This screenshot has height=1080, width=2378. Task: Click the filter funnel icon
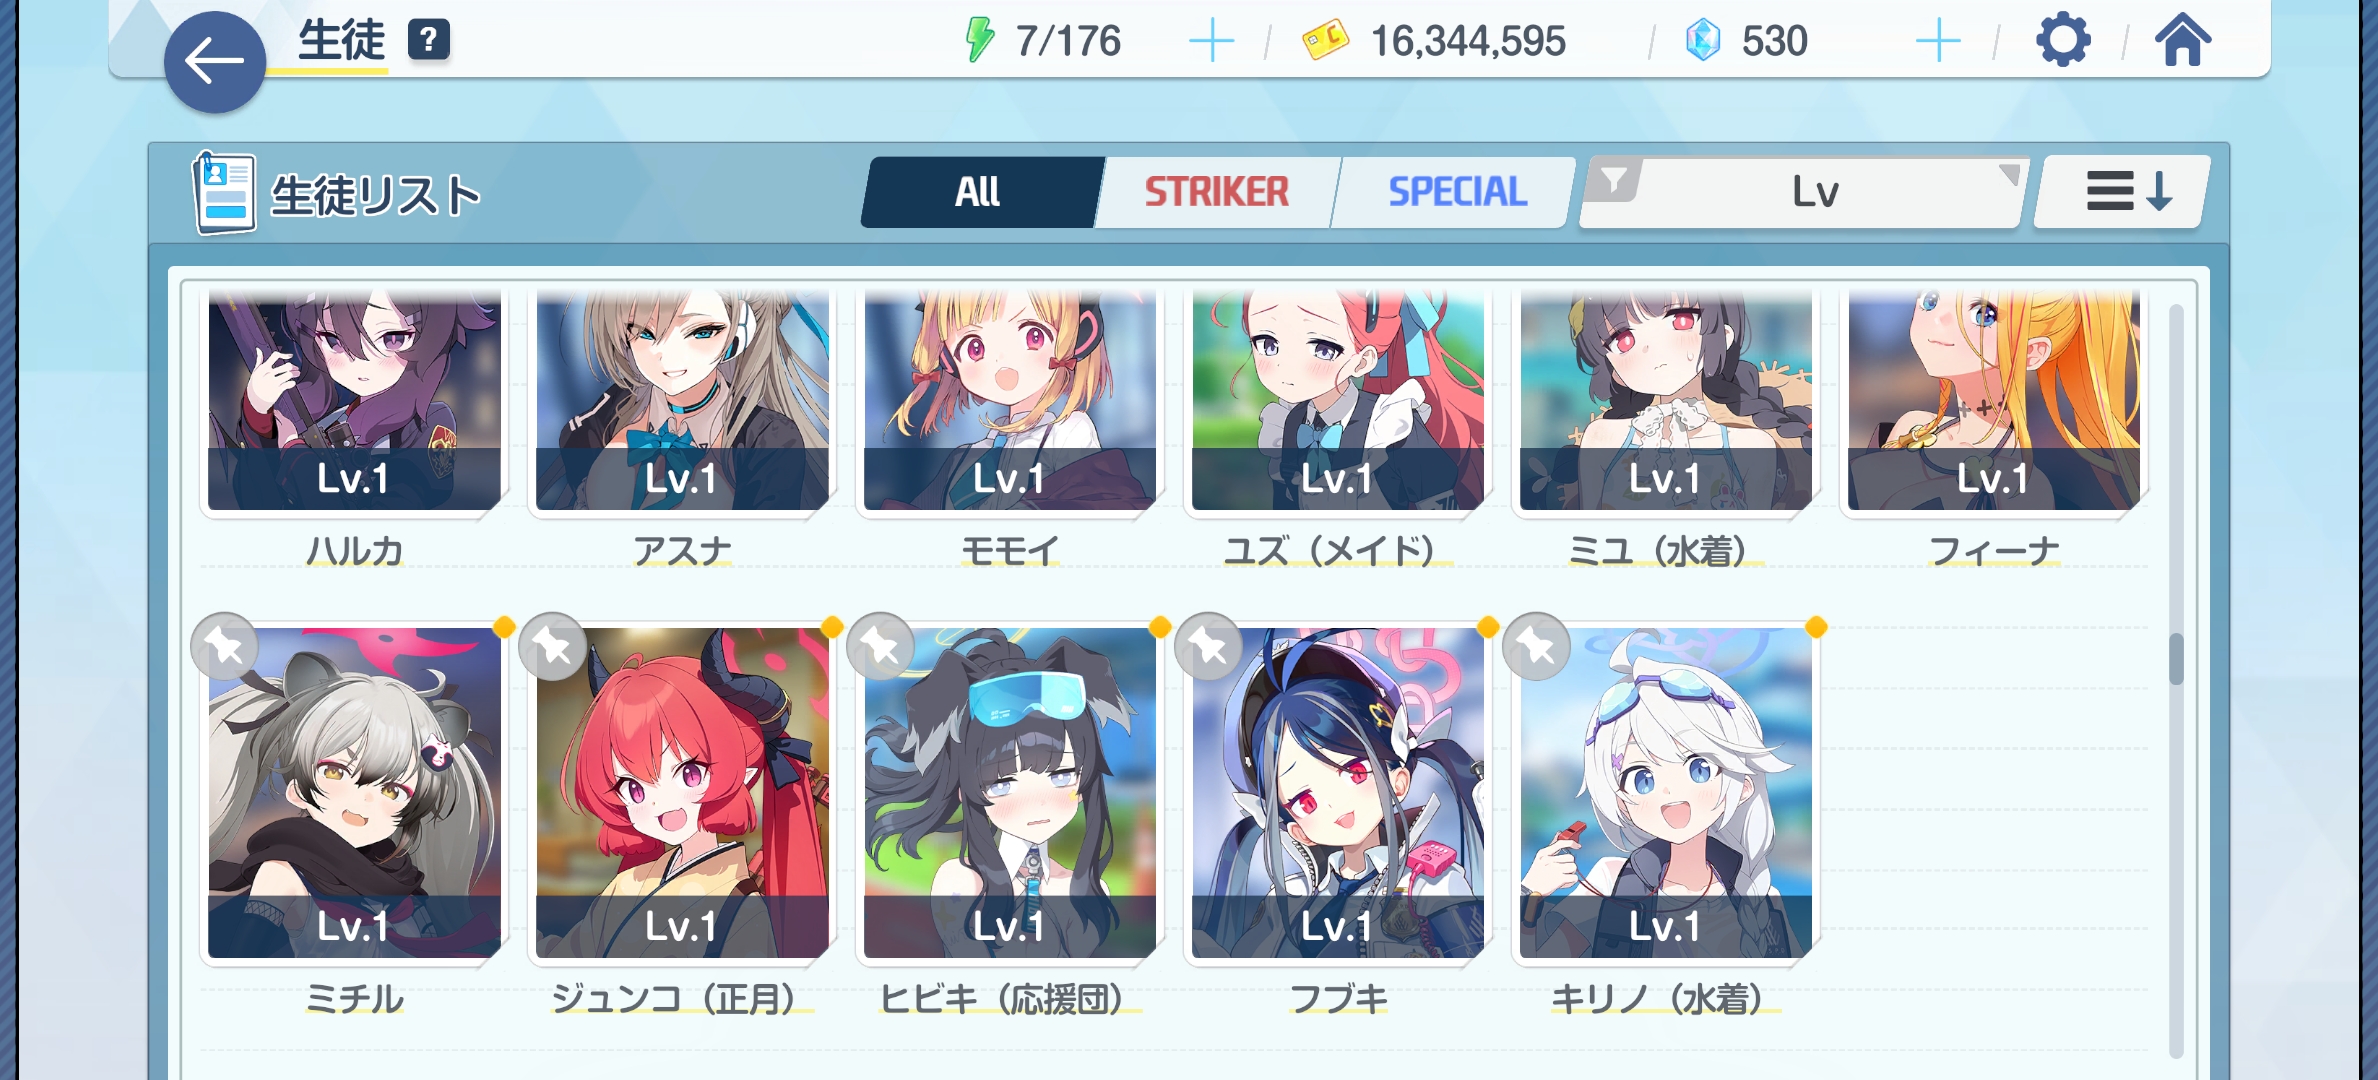click(1613, 181)
